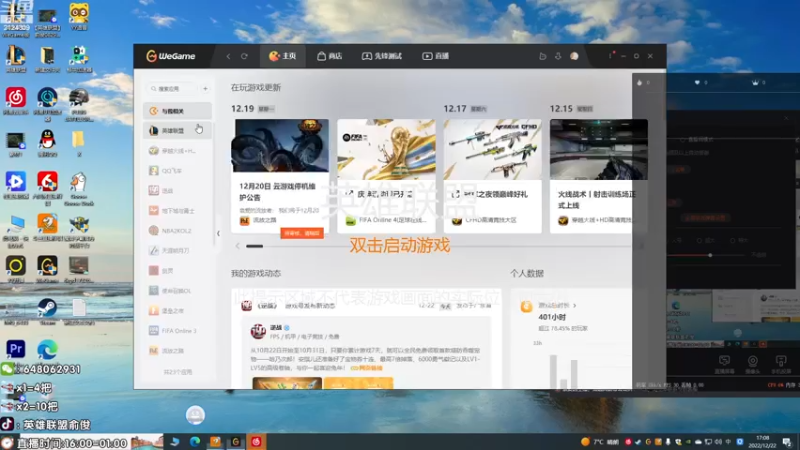Click the orange button on the maintenance card
Image resolution: width=800 pixels, height=450 pixels.
point(302,233)
